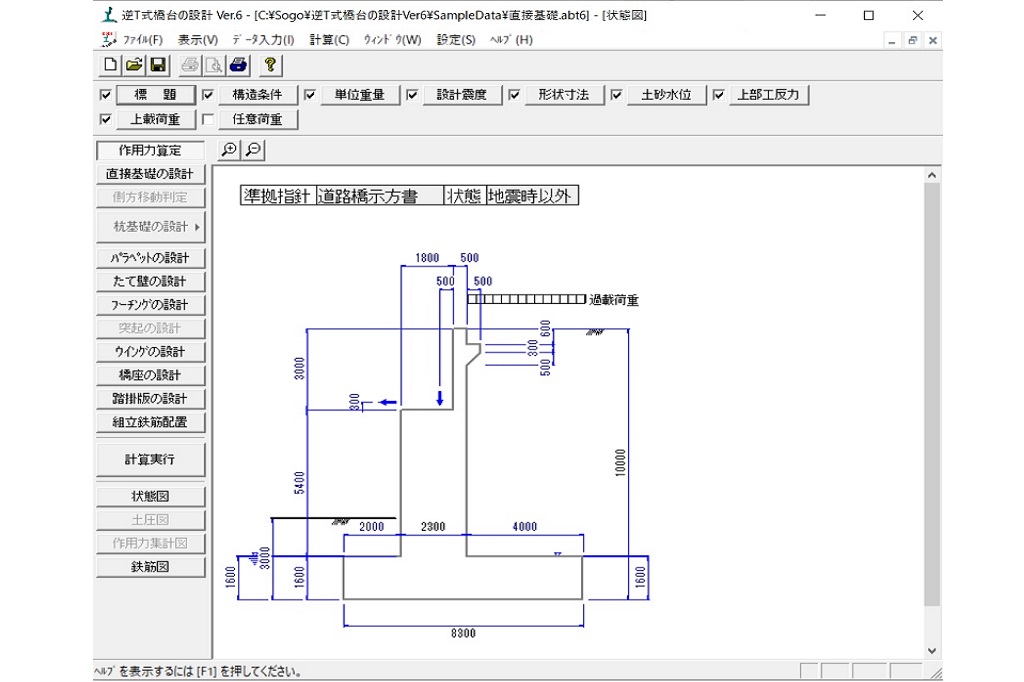This screenshot has height=682, width=1024.
Task: Select the 組立鉄筋配置 sidebar button
Action: (150, 422)
